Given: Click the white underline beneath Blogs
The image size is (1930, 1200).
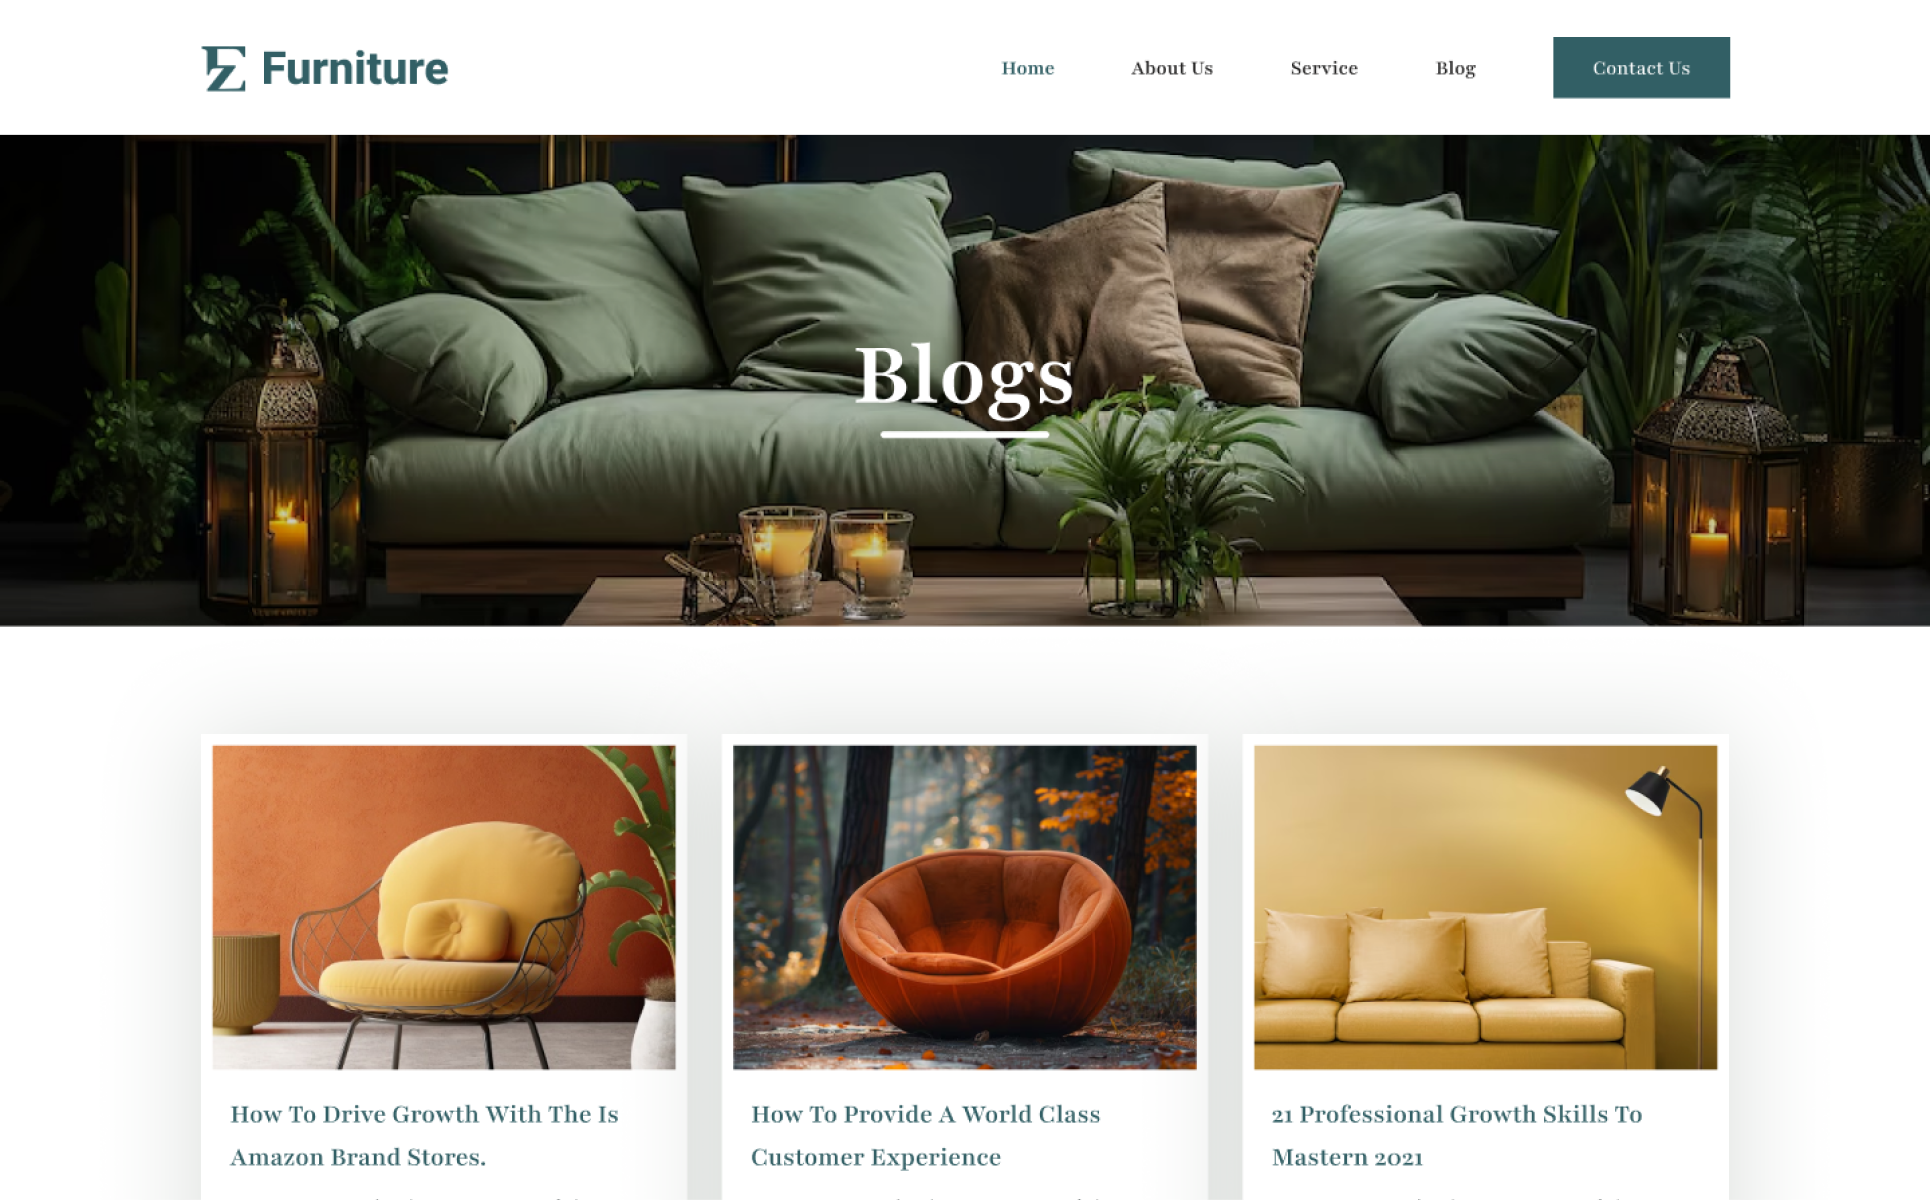Looking at the screenshot, I should [965, 435].
